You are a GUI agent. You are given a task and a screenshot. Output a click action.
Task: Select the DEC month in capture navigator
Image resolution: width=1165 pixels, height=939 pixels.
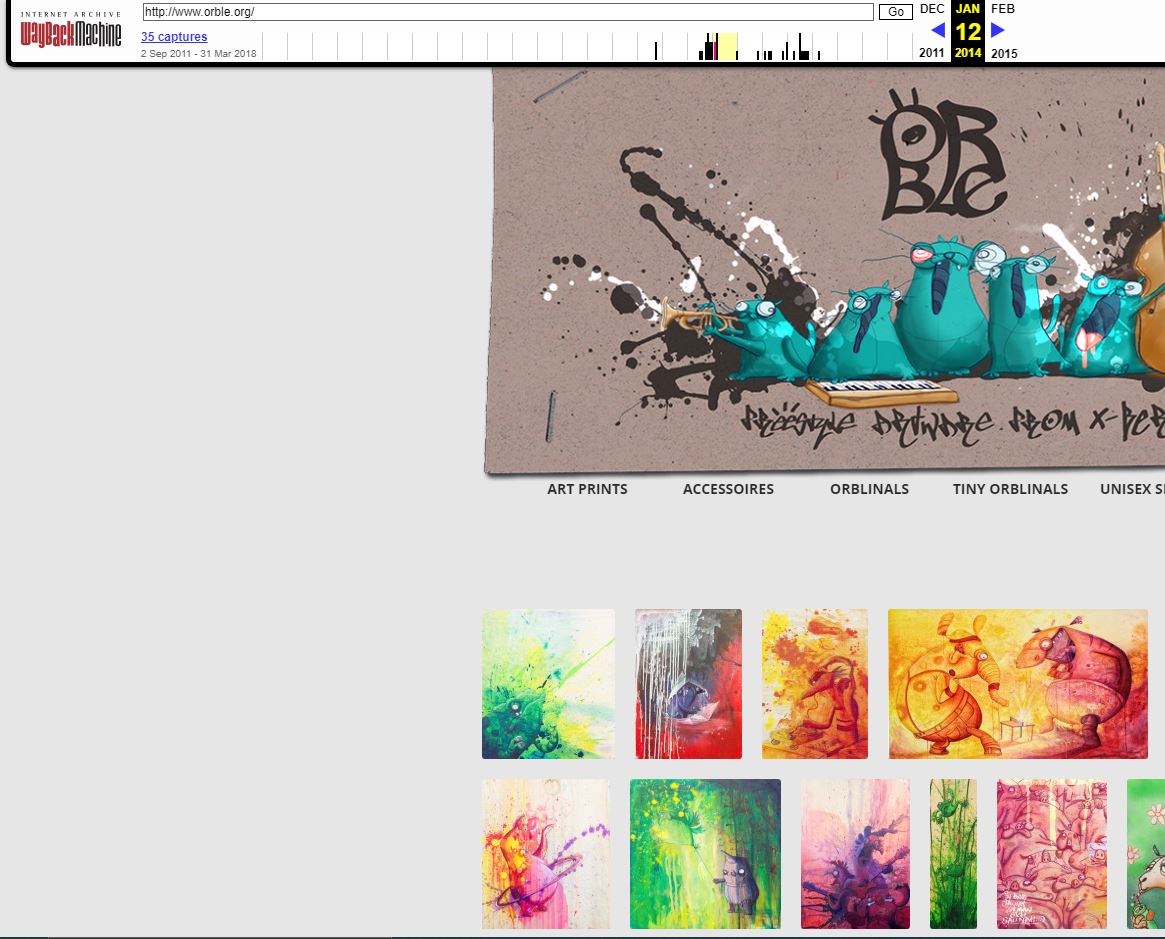pyautogui.click(x=932, y=9)
